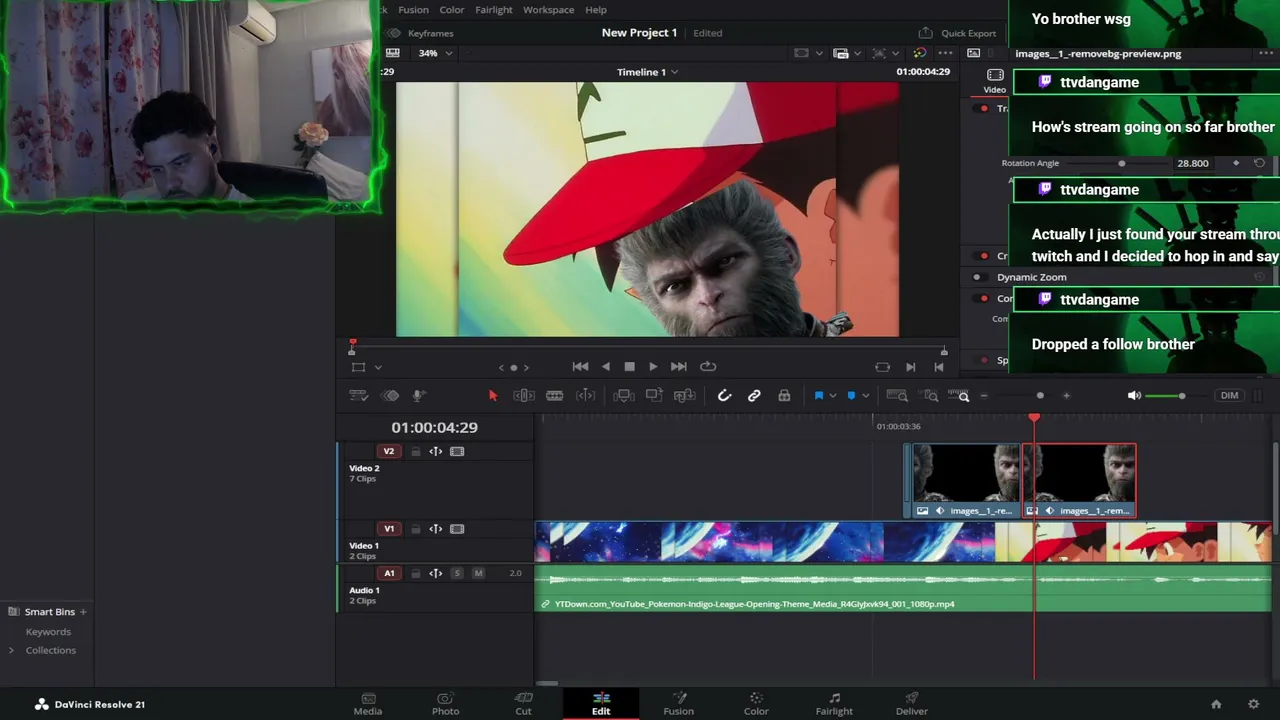This screenshot has height=720, width=1280.
Task: Select the arrow Selection Mode tool
Action: point(492,396)
